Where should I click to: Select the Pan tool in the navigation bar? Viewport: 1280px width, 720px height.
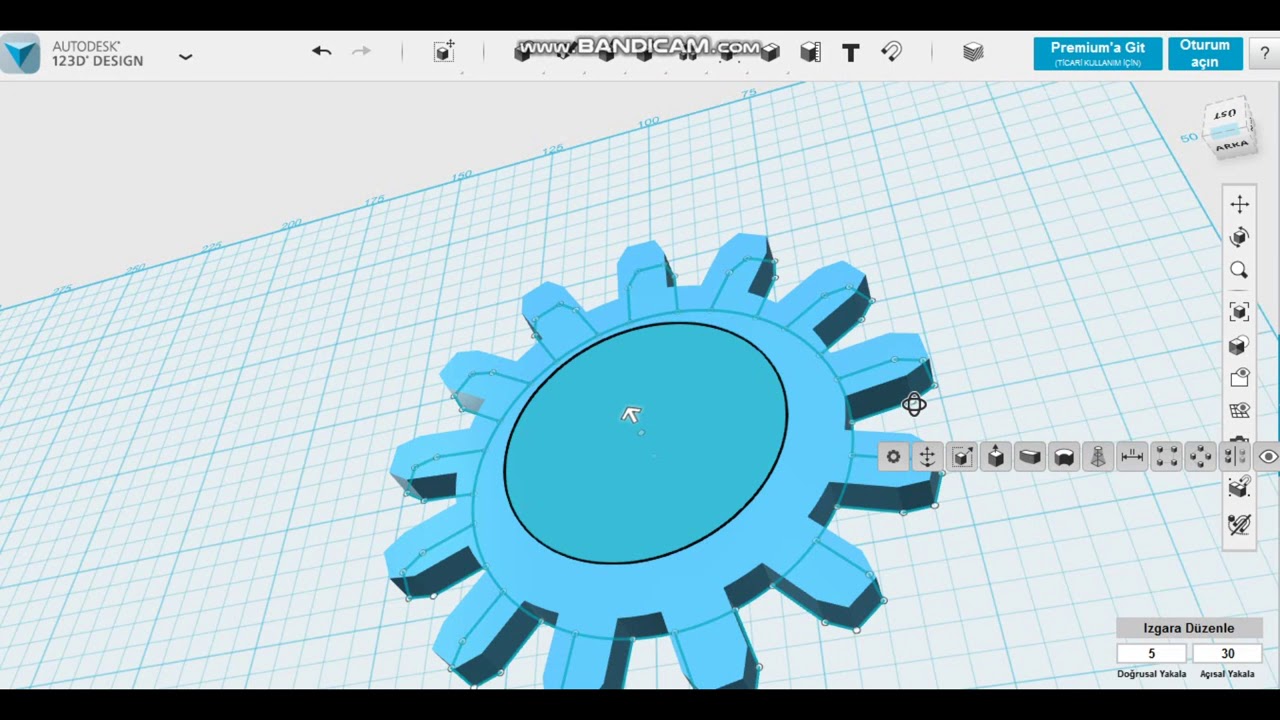(x=1239, y=204)
